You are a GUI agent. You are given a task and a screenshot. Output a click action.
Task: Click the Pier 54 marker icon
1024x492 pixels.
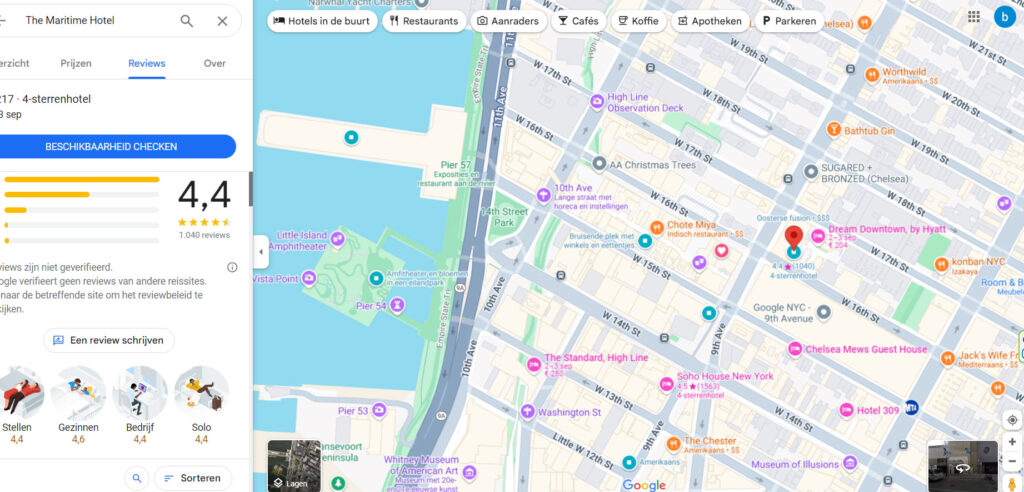pos(396,306)
